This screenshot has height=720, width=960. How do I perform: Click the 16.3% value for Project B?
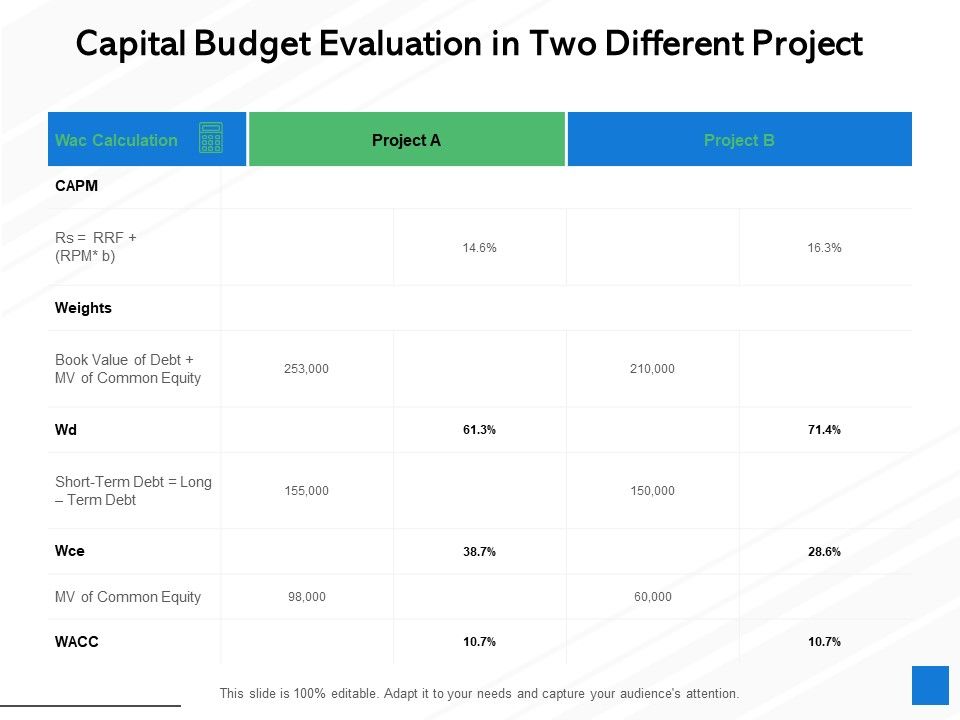[824, 248]
